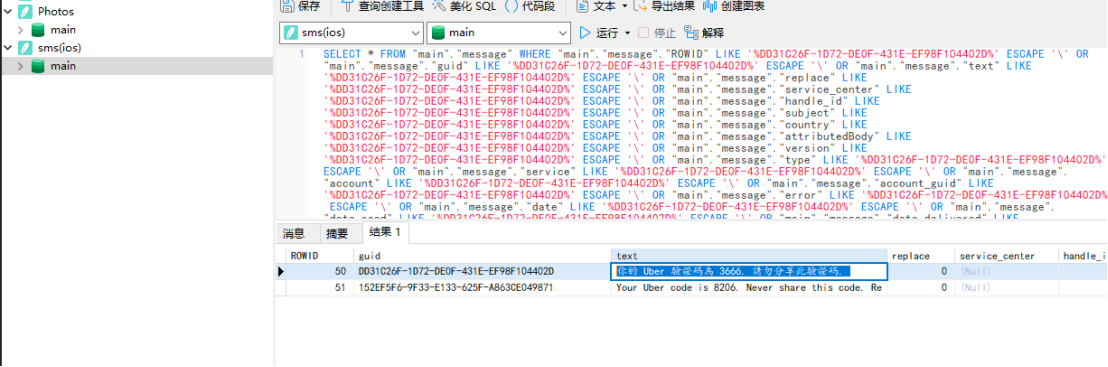Select Photos connection in tree
Image resolution: width=1108 pixels, height=367 pixels.
click(55, 11)
